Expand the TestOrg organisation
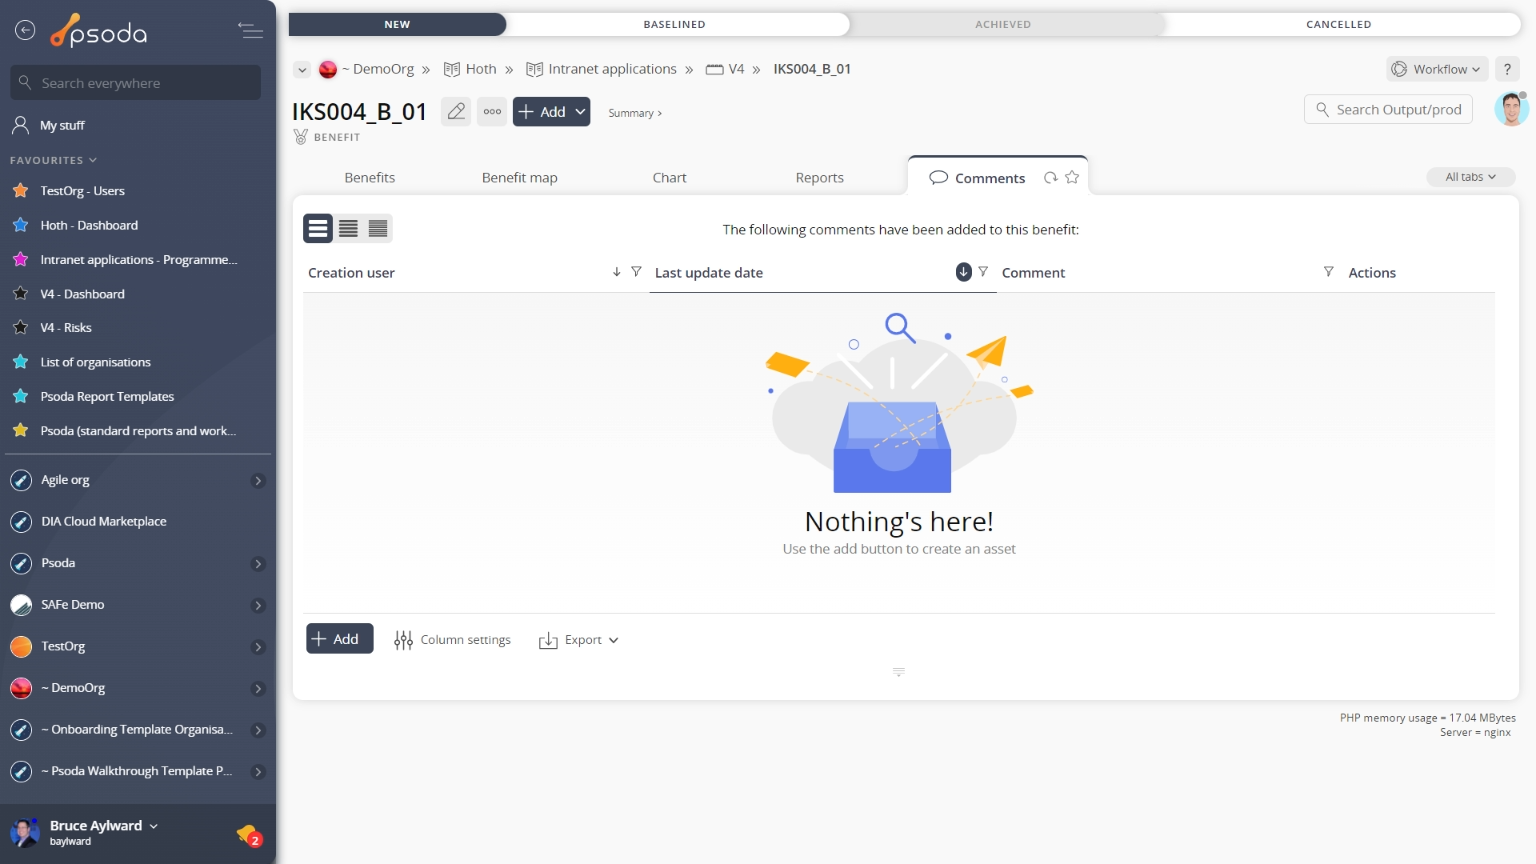The width and height of the screenshot is (1536, 864). click(258, 647)
